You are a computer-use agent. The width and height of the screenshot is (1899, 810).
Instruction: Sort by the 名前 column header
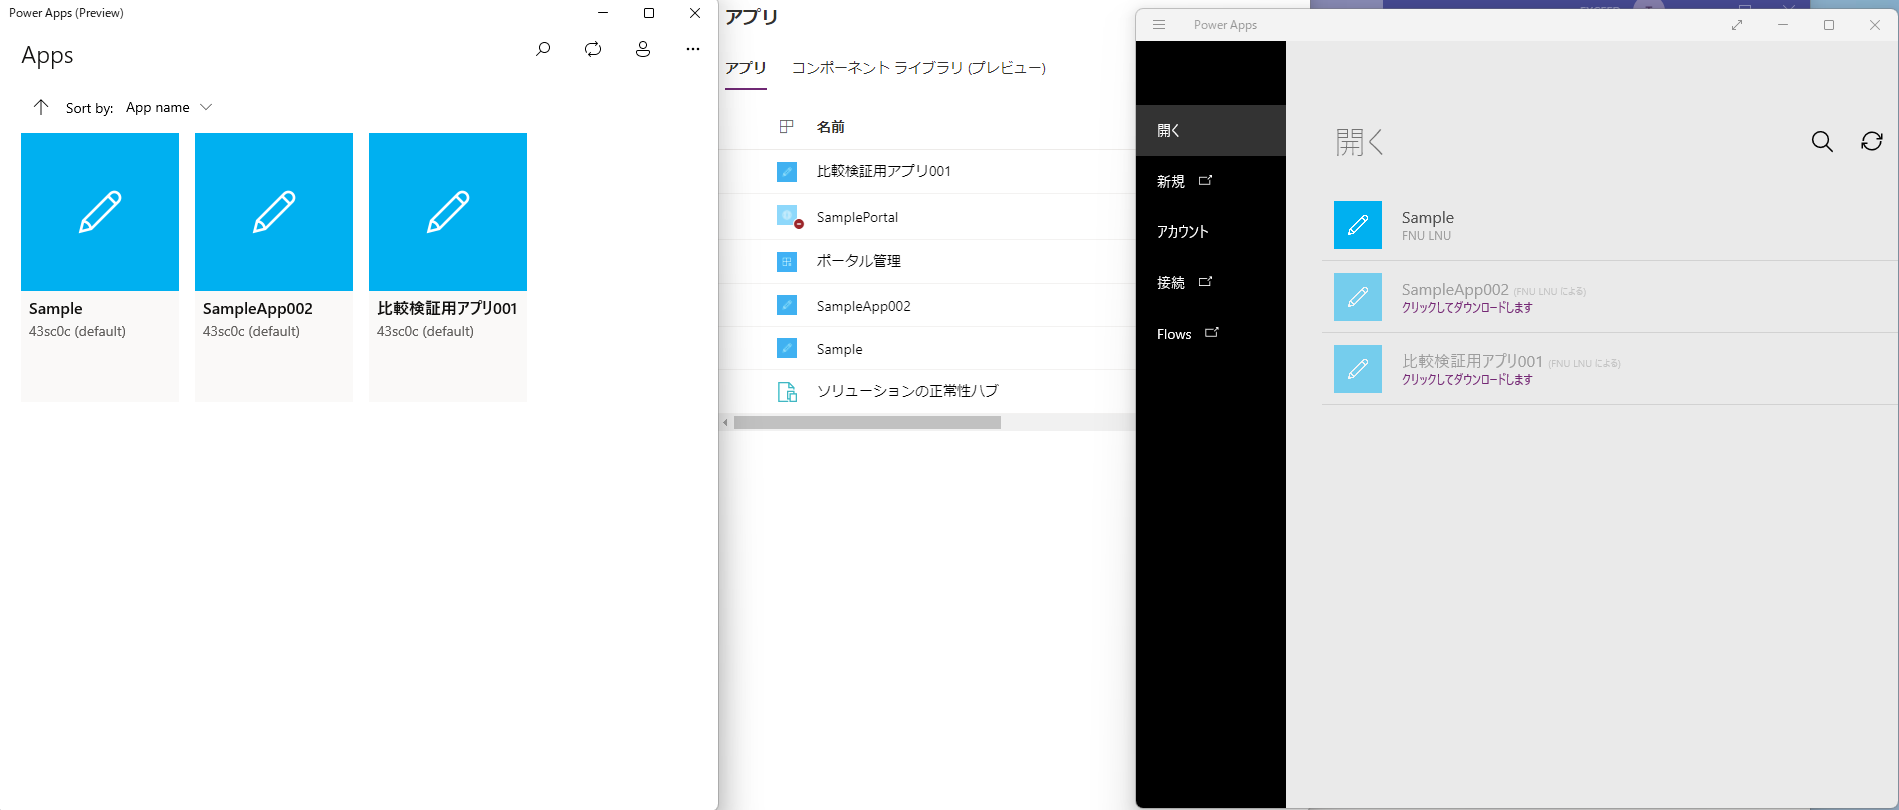[831, 127]
